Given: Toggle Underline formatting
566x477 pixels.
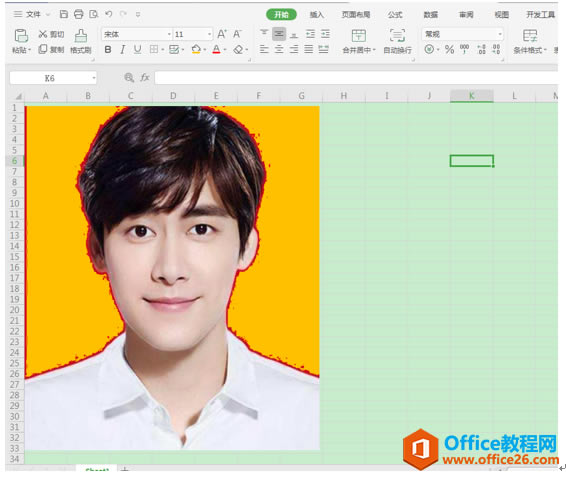Looking at the screenshot, I should click(138, 49).
